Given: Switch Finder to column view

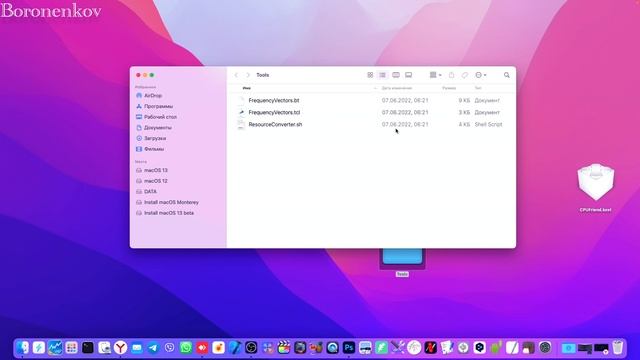Looking at the screenshot, I should [396, 75].
